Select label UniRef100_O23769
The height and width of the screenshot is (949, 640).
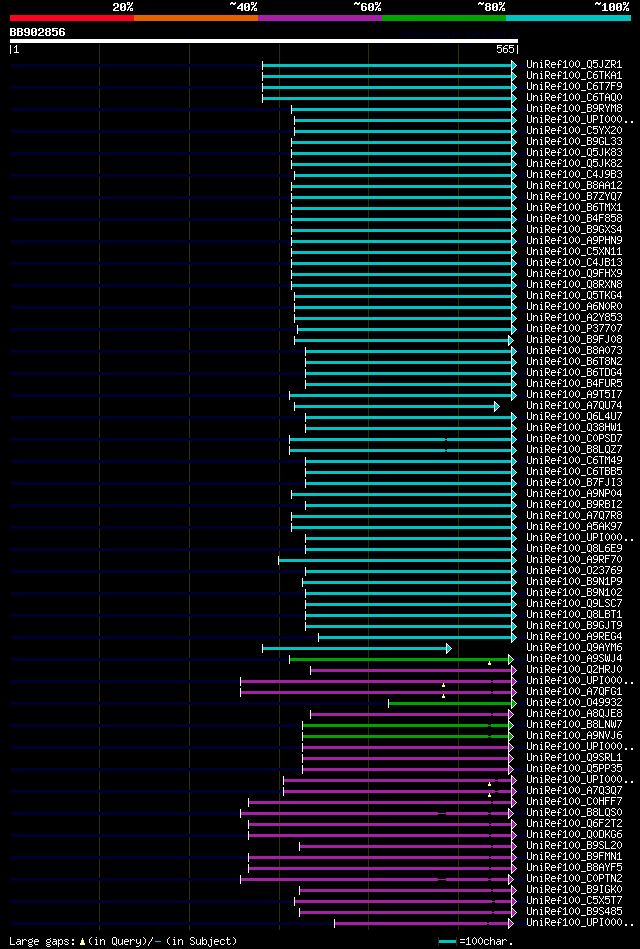(x=575, y=570)
